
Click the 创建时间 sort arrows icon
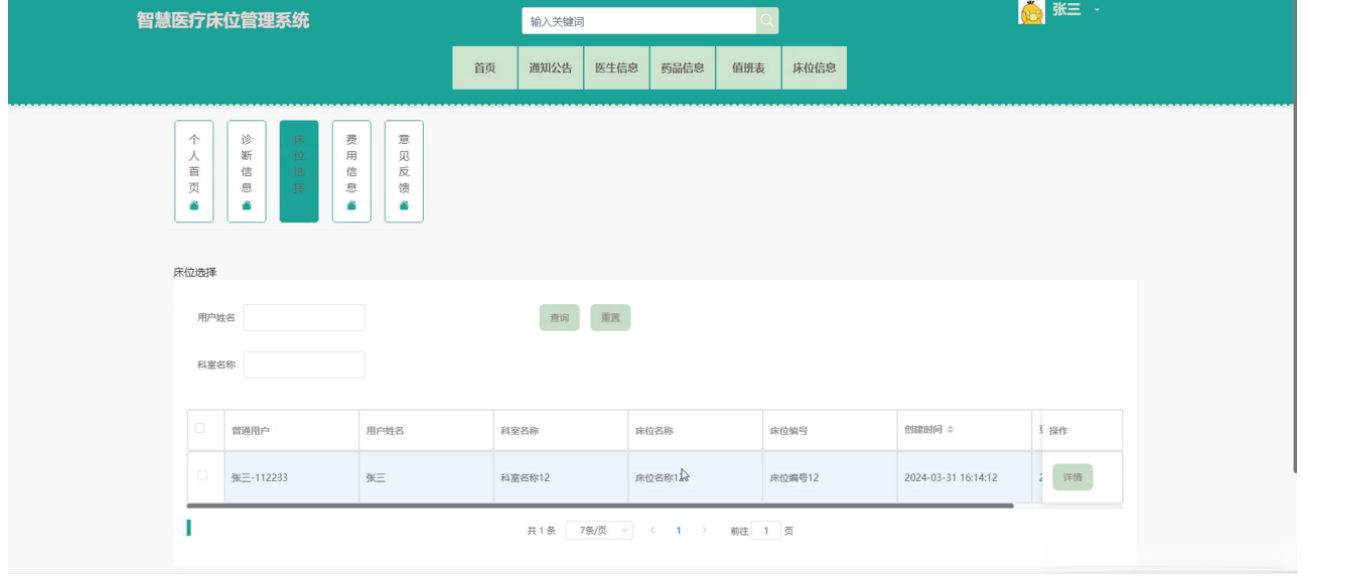tap(951, 430)
